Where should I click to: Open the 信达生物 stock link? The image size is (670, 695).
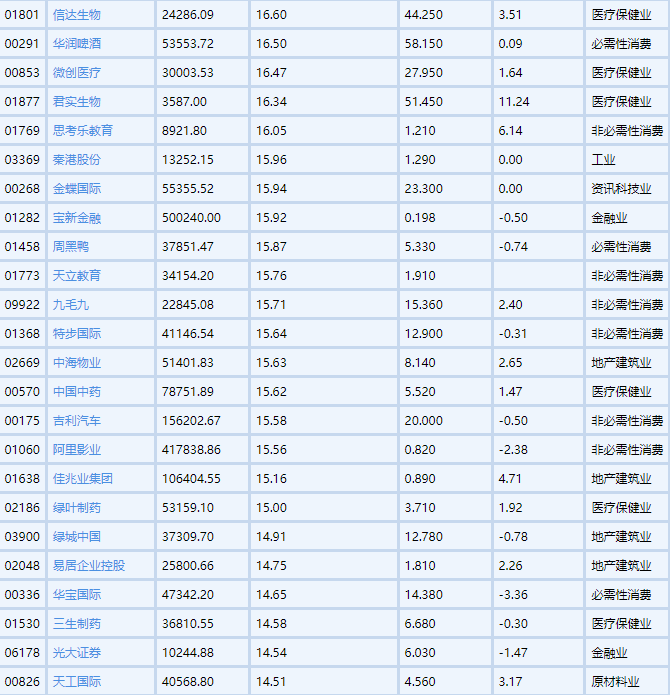point(77,15)
